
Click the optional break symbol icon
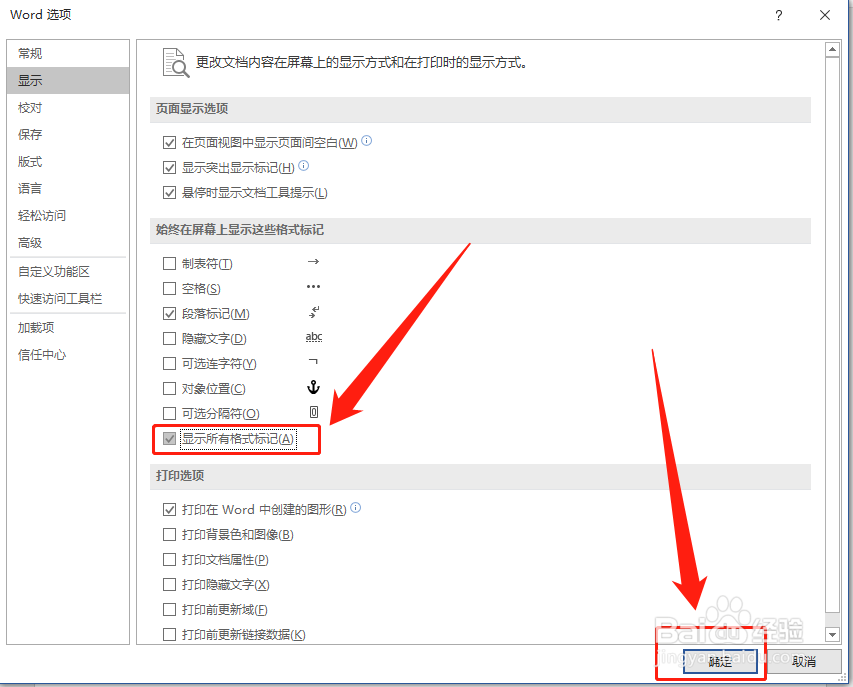pyautogui.click(x=314, y=412)
